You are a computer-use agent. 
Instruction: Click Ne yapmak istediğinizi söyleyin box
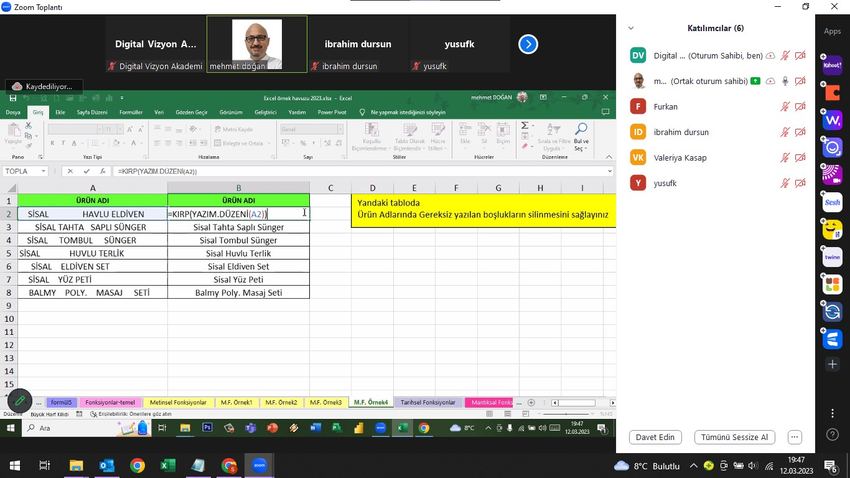408,112
